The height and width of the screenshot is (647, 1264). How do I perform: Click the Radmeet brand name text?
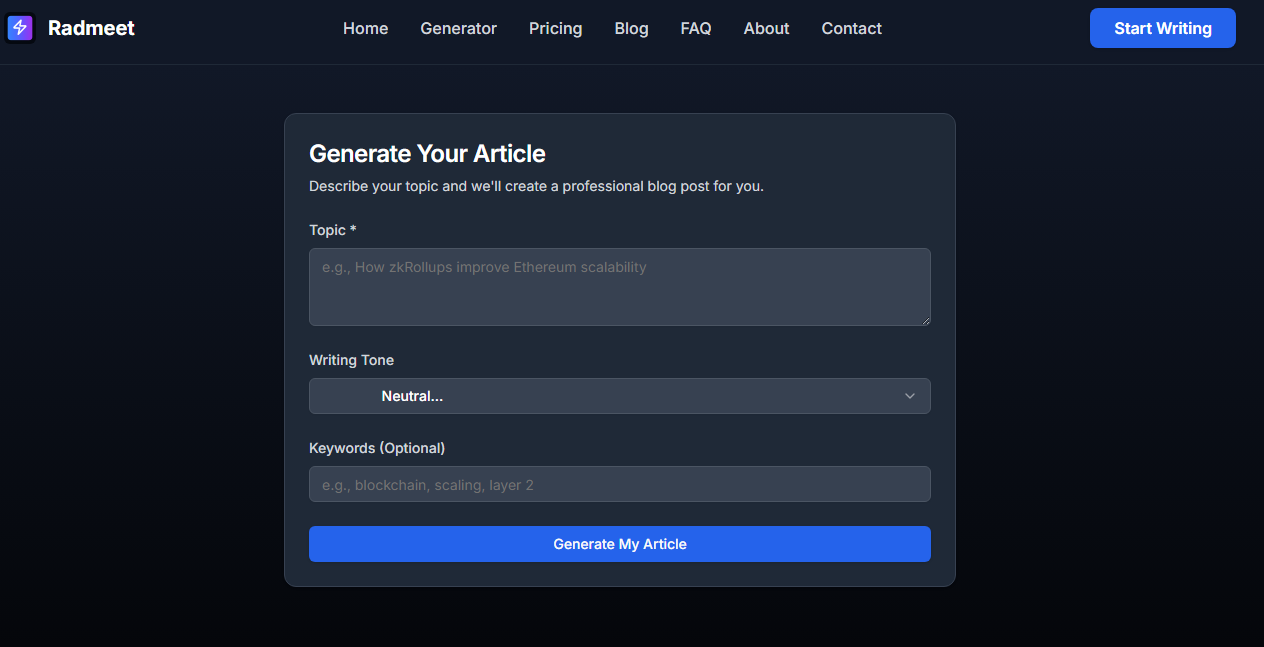[x=91, y=28]
